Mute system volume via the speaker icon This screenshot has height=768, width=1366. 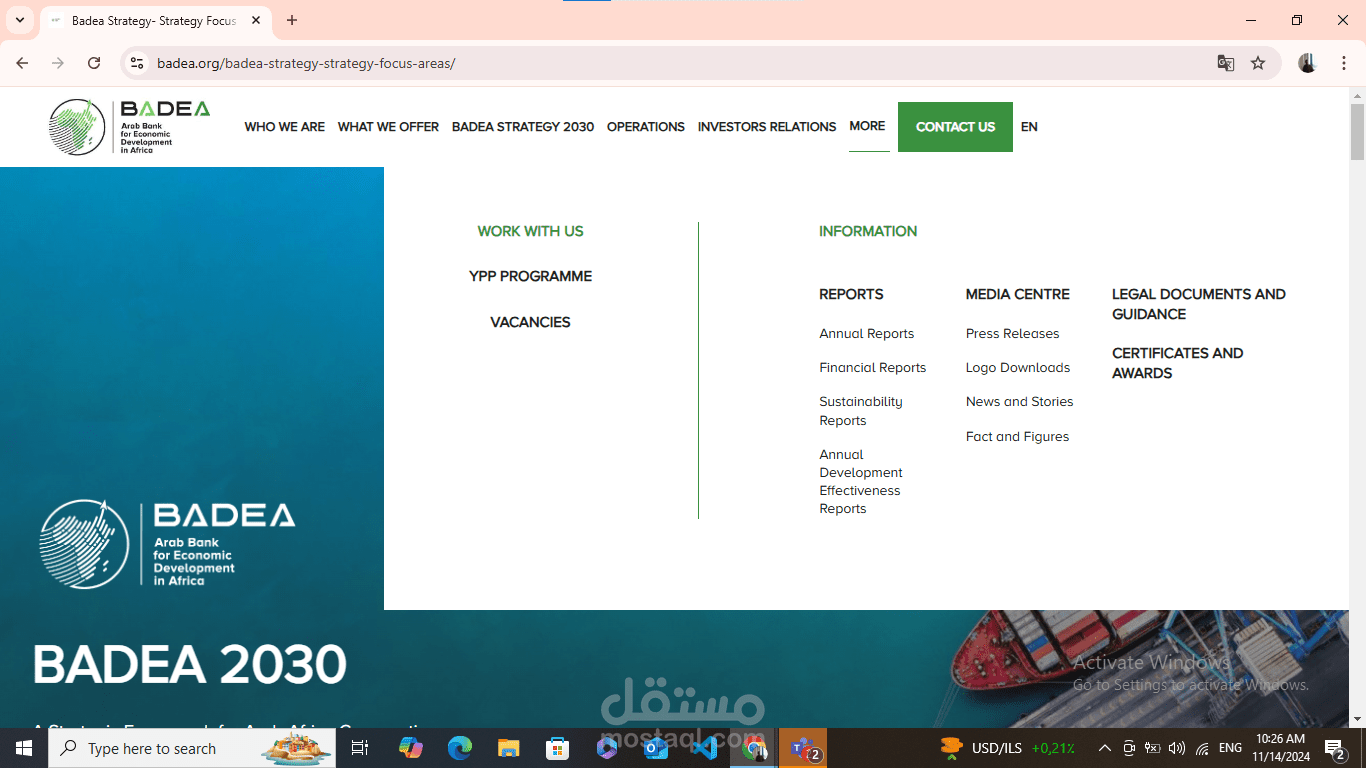[x=1176, y=748]
